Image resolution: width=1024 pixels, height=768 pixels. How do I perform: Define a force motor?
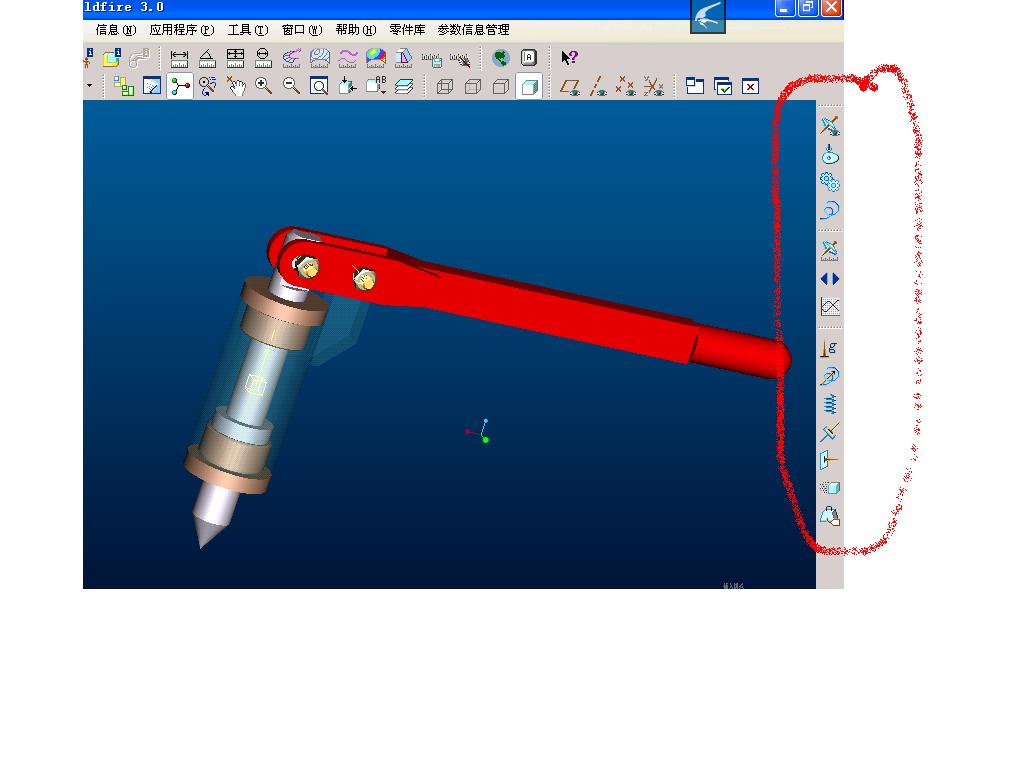pos(830,377)
